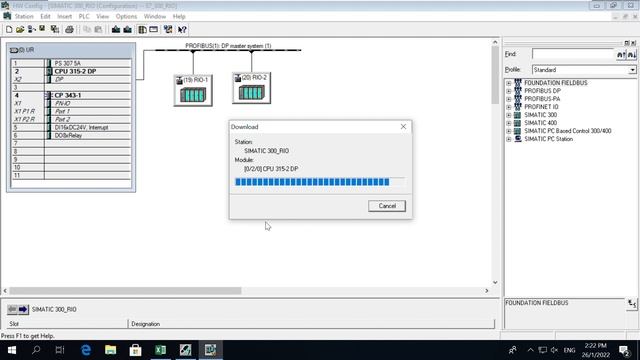Screen dimensions: 640x360
Task: Open the Window menu
Action: [x=155, y=17]
